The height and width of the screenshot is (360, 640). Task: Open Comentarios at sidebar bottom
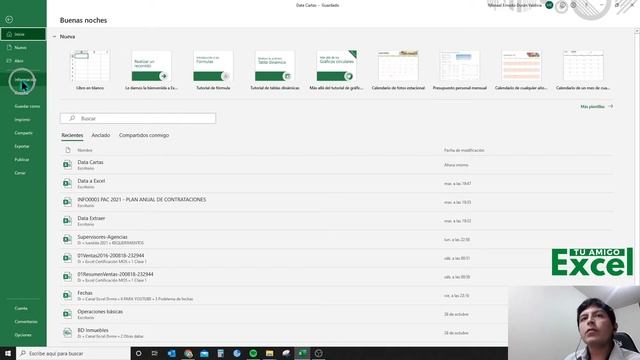click(26, 322)
